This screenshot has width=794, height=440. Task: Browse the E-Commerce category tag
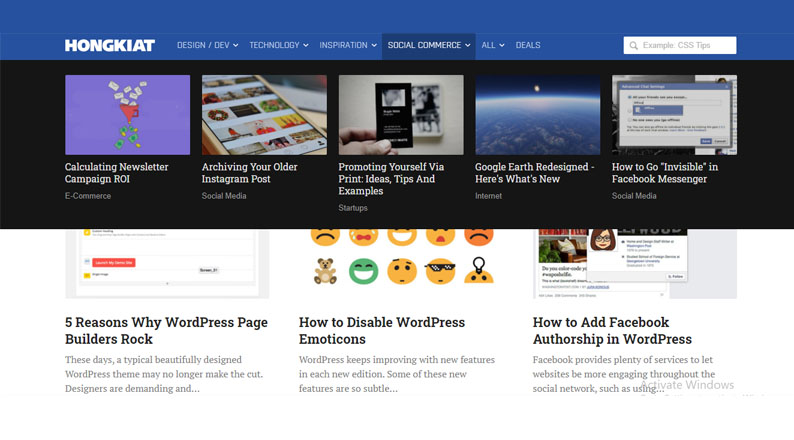88,196
